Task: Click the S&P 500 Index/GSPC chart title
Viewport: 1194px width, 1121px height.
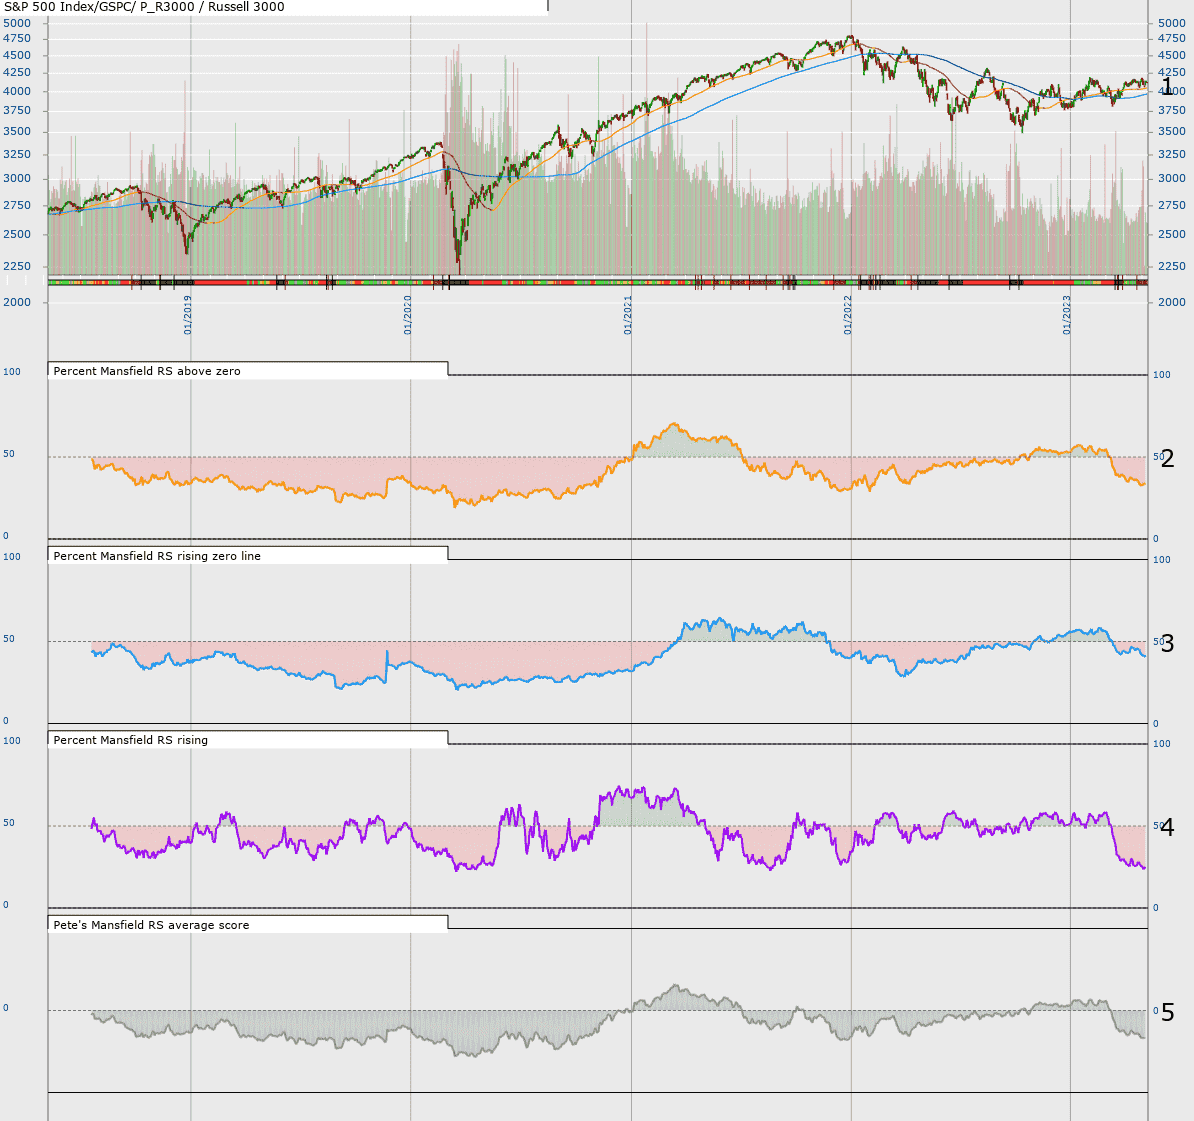Action: [145, 7]
